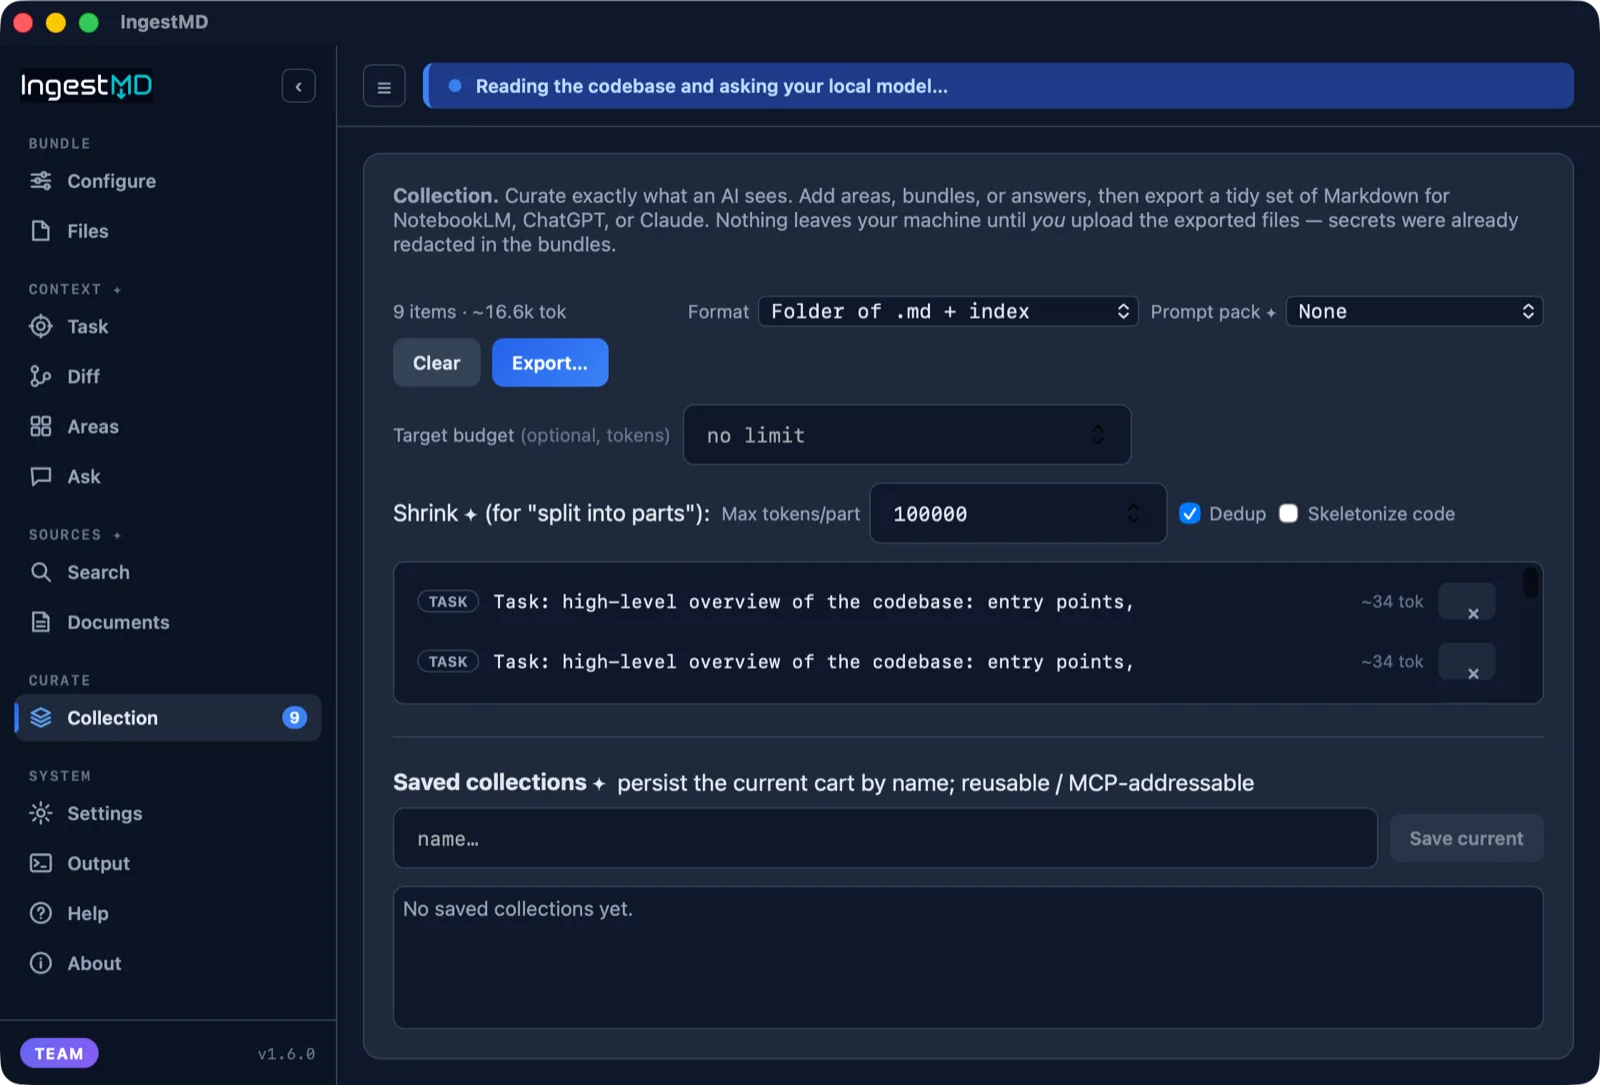Image resolution: width=1600 pixels, height=1085 pixels.
Task: Collapse the sidebar with the chevron button
Action: [x=298, y=86]
